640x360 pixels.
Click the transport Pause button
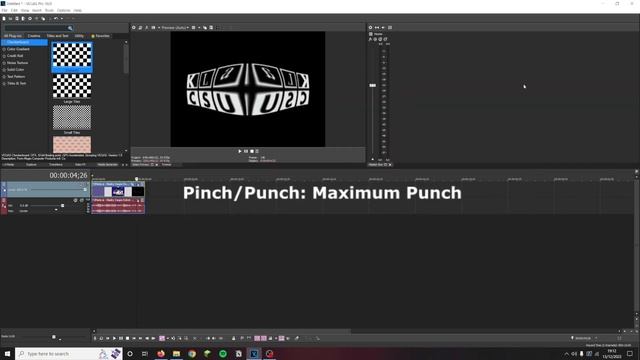(121, 338)
